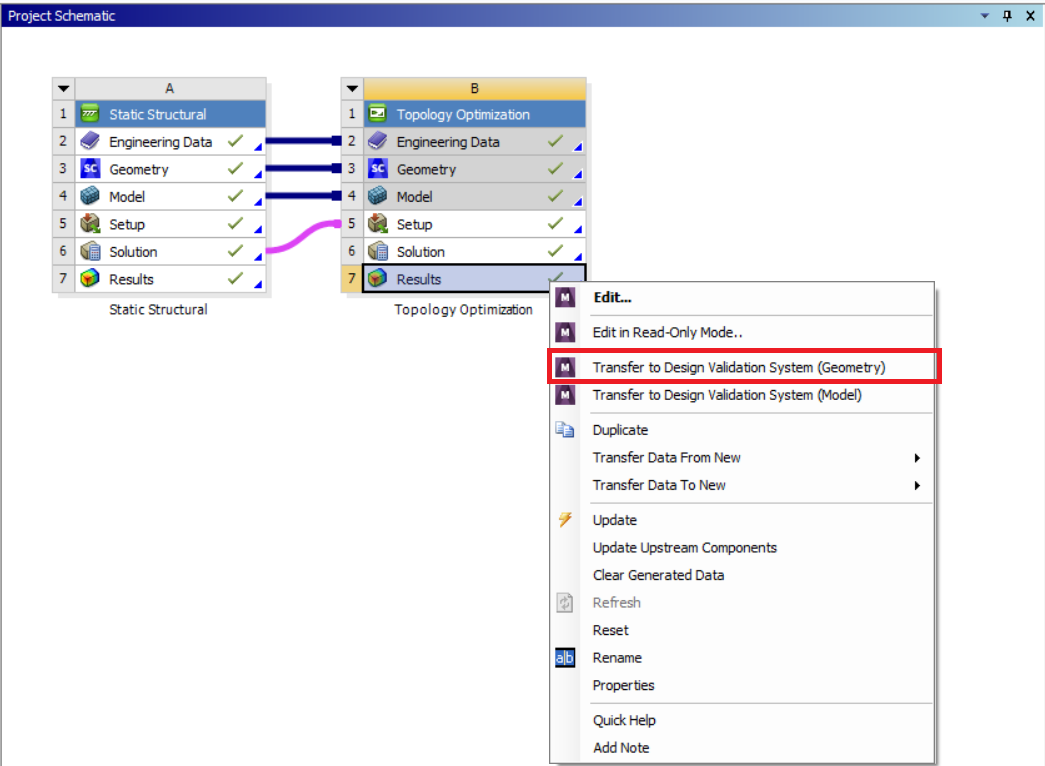Click the Results icon in system A
1045x766 pixels.
pyautogui.click(x=90, y=279)
